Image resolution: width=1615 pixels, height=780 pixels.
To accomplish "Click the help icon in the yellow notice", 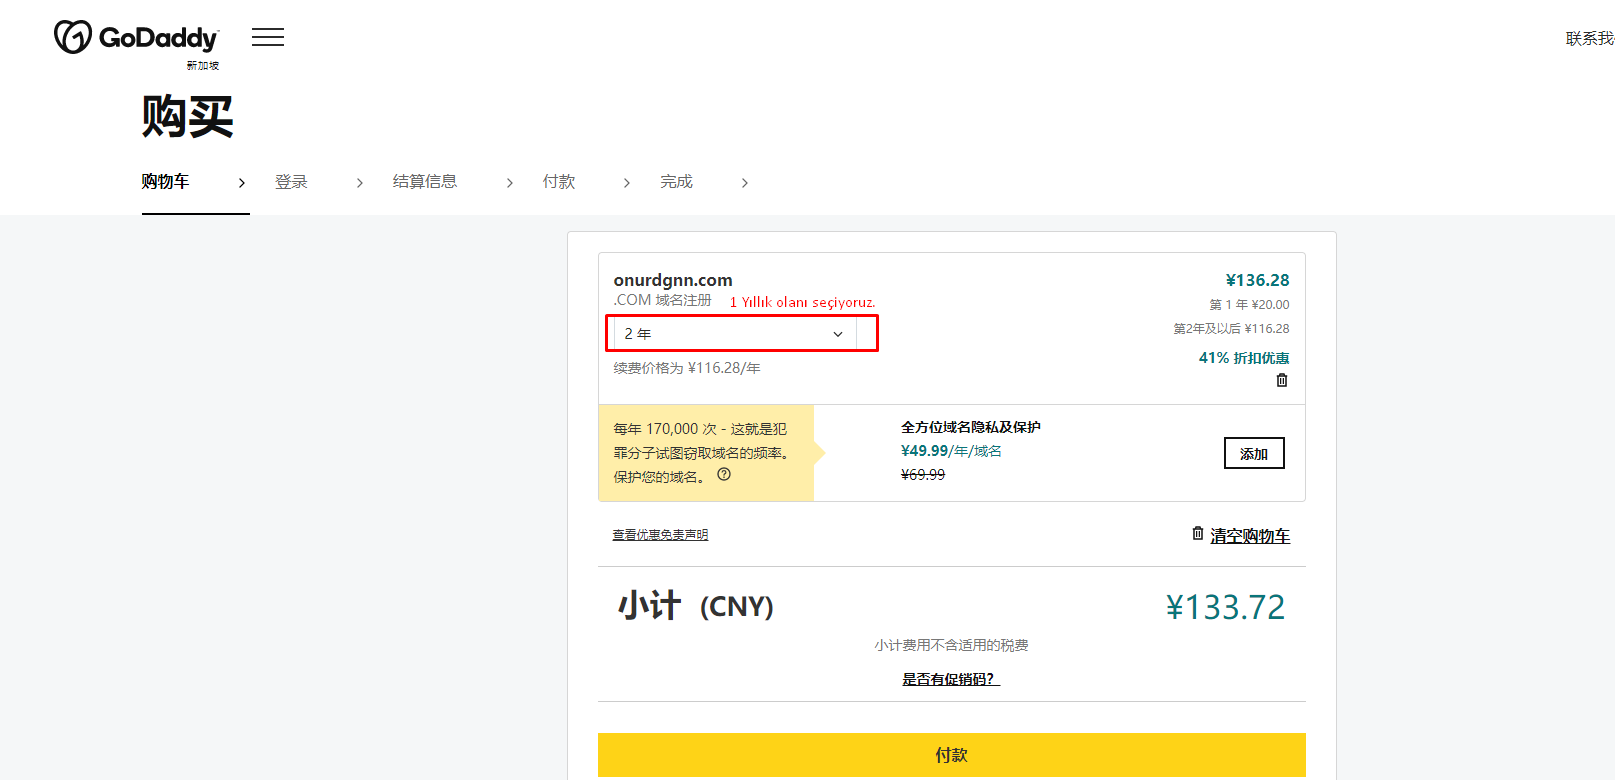I will [724, 475].
